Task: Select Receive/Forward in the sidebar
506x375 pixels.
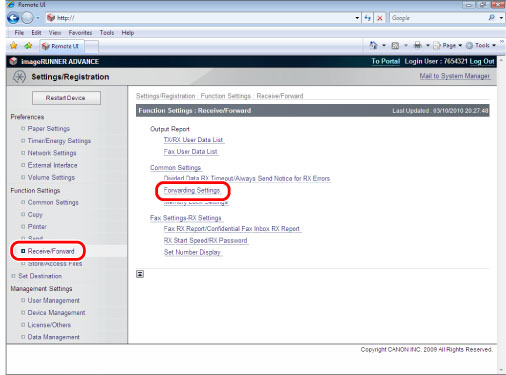Action: (x=51, y=251)
